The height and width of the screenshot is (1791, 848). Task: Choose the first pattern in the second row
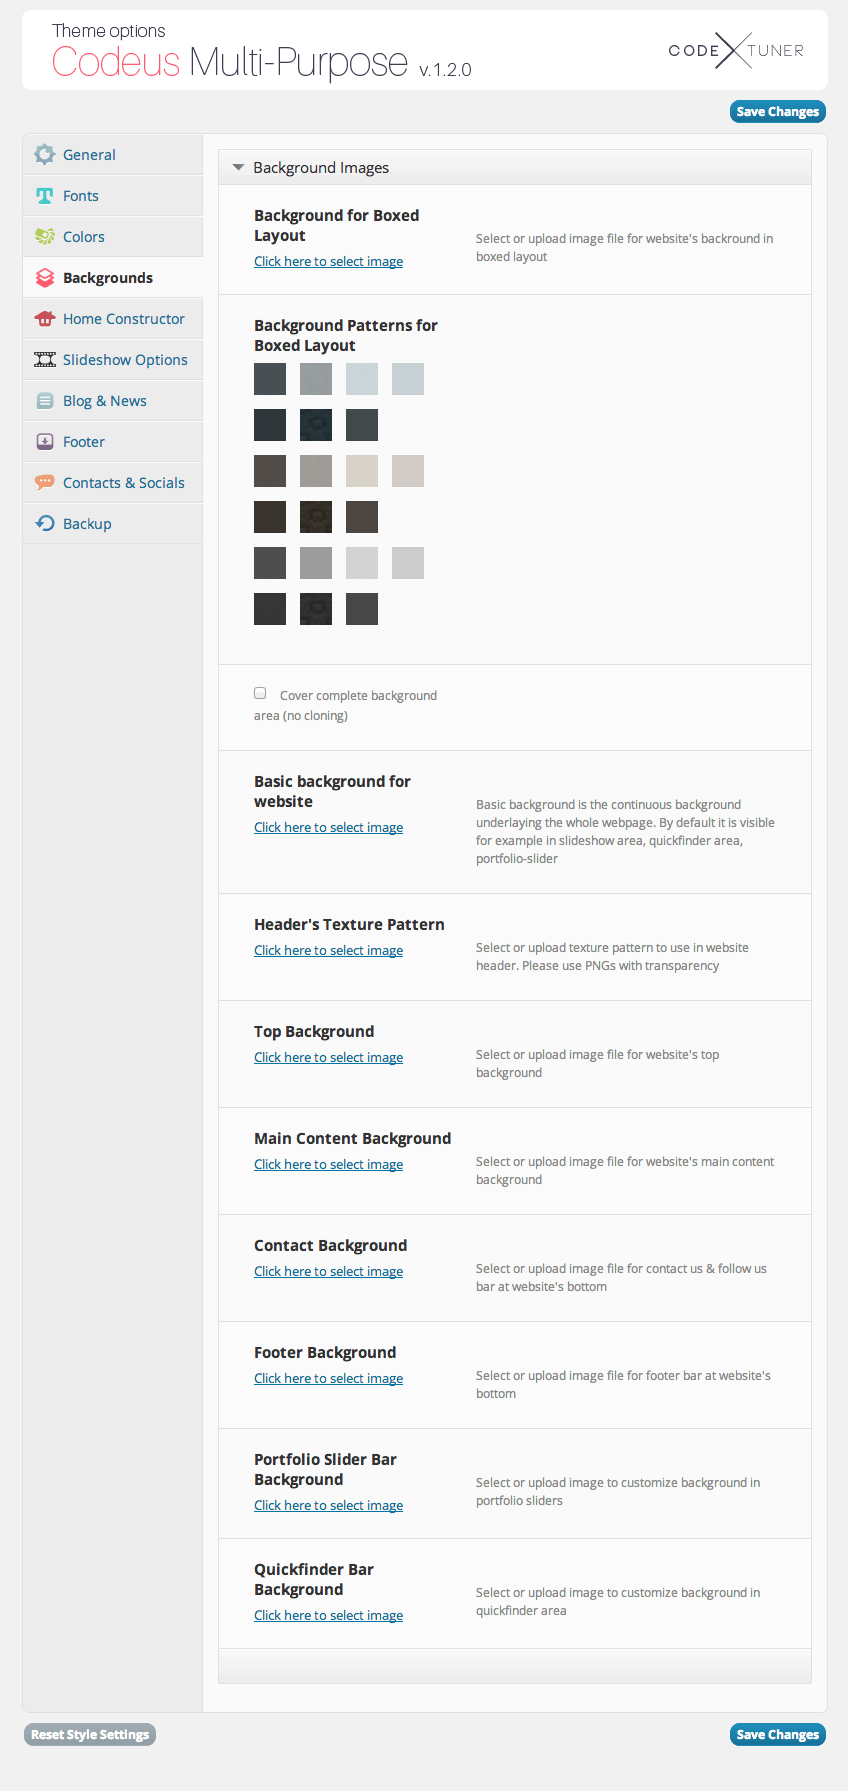coord(270,425)
